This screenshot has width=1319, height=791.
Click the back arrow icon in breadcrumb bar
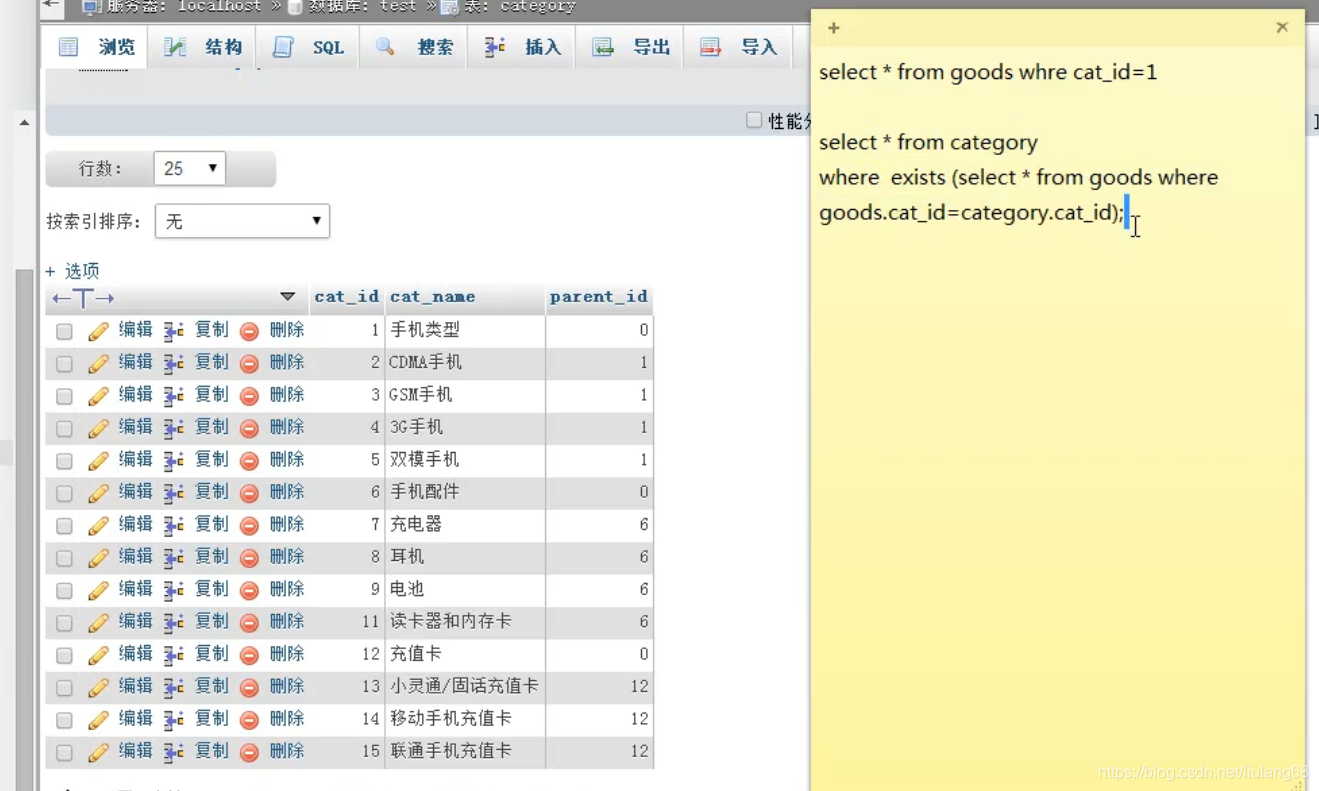pos(52,6)
